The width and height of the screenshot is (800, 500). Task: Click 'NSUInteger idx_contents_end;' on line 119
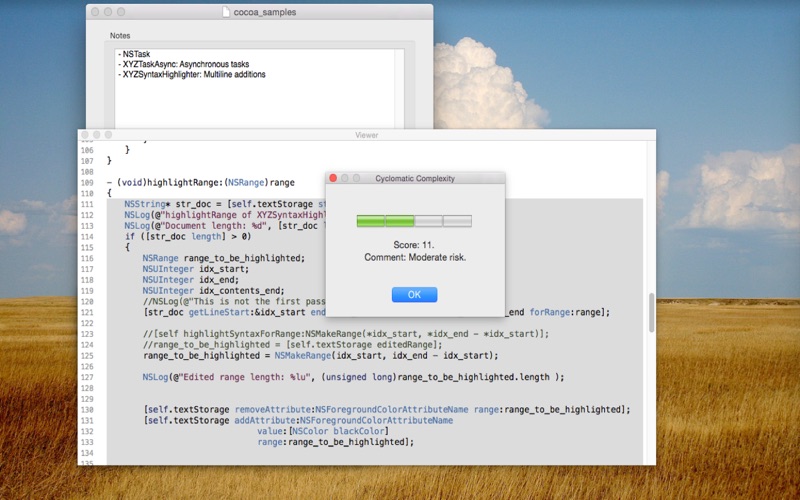(x=214, y=291)
